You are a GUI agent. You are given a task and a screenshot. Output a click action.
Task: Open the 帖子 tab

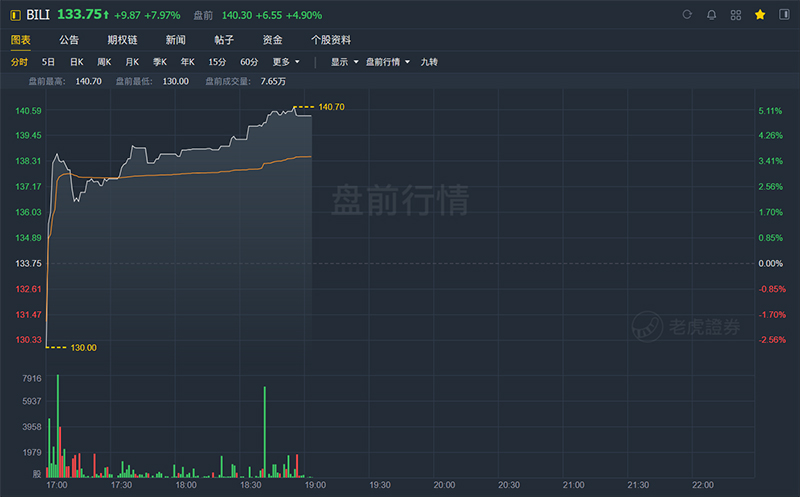pyautogui.click(x=224, y=40)
